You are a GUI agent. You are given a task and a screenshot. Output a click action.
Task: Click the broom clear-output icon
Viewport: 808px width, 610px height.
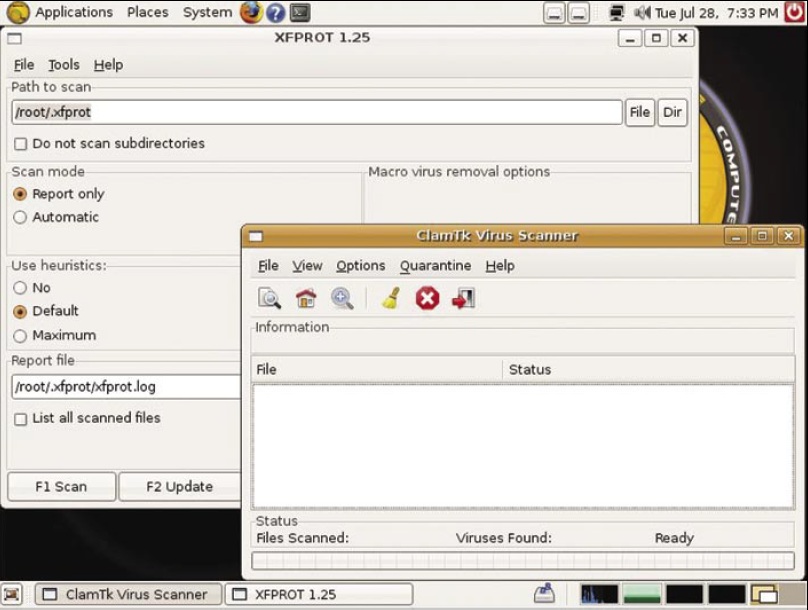pyautogui.click(x=391, y=298)
